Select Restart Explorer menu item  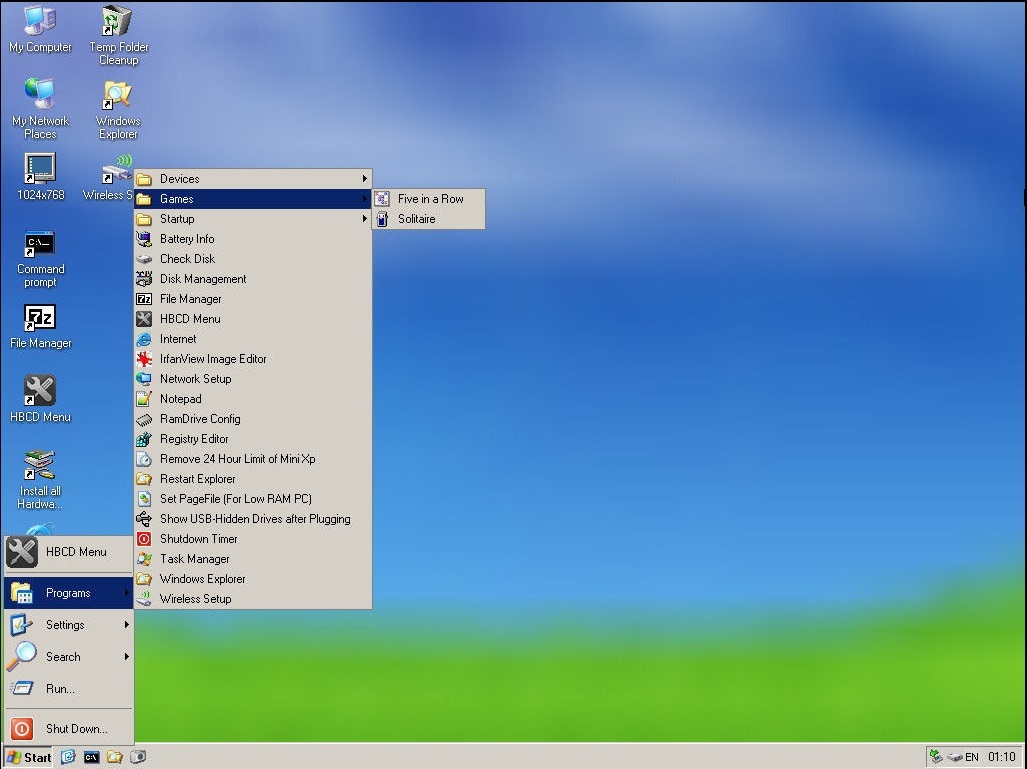[x=253, y=479]
